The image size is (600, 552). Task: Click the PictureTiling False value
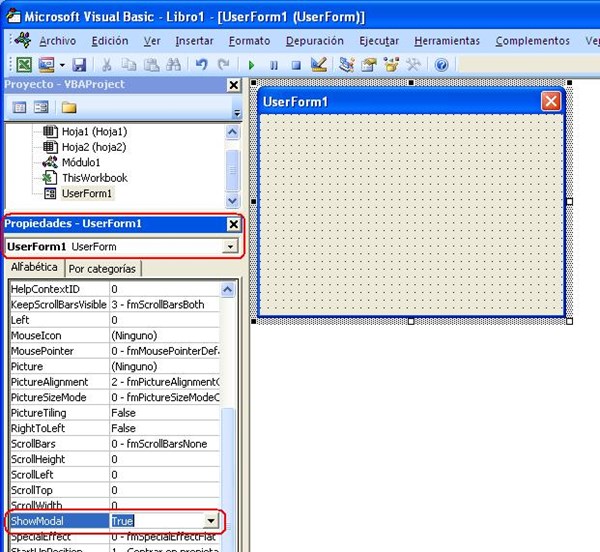coord(165,413)
